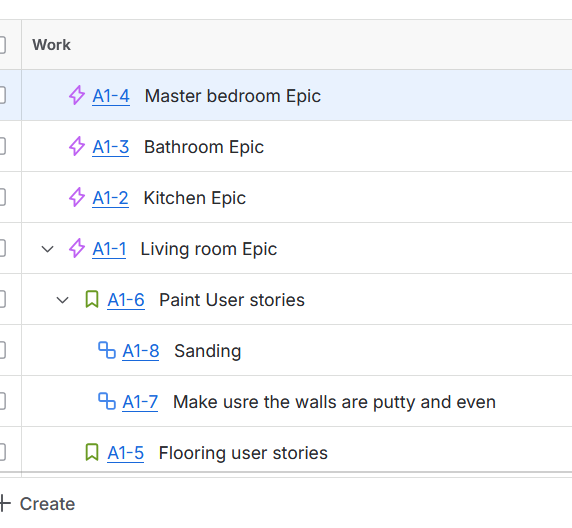Click the subtask icon next to Sanding
572x528 pixels.
tap(107, 350)
